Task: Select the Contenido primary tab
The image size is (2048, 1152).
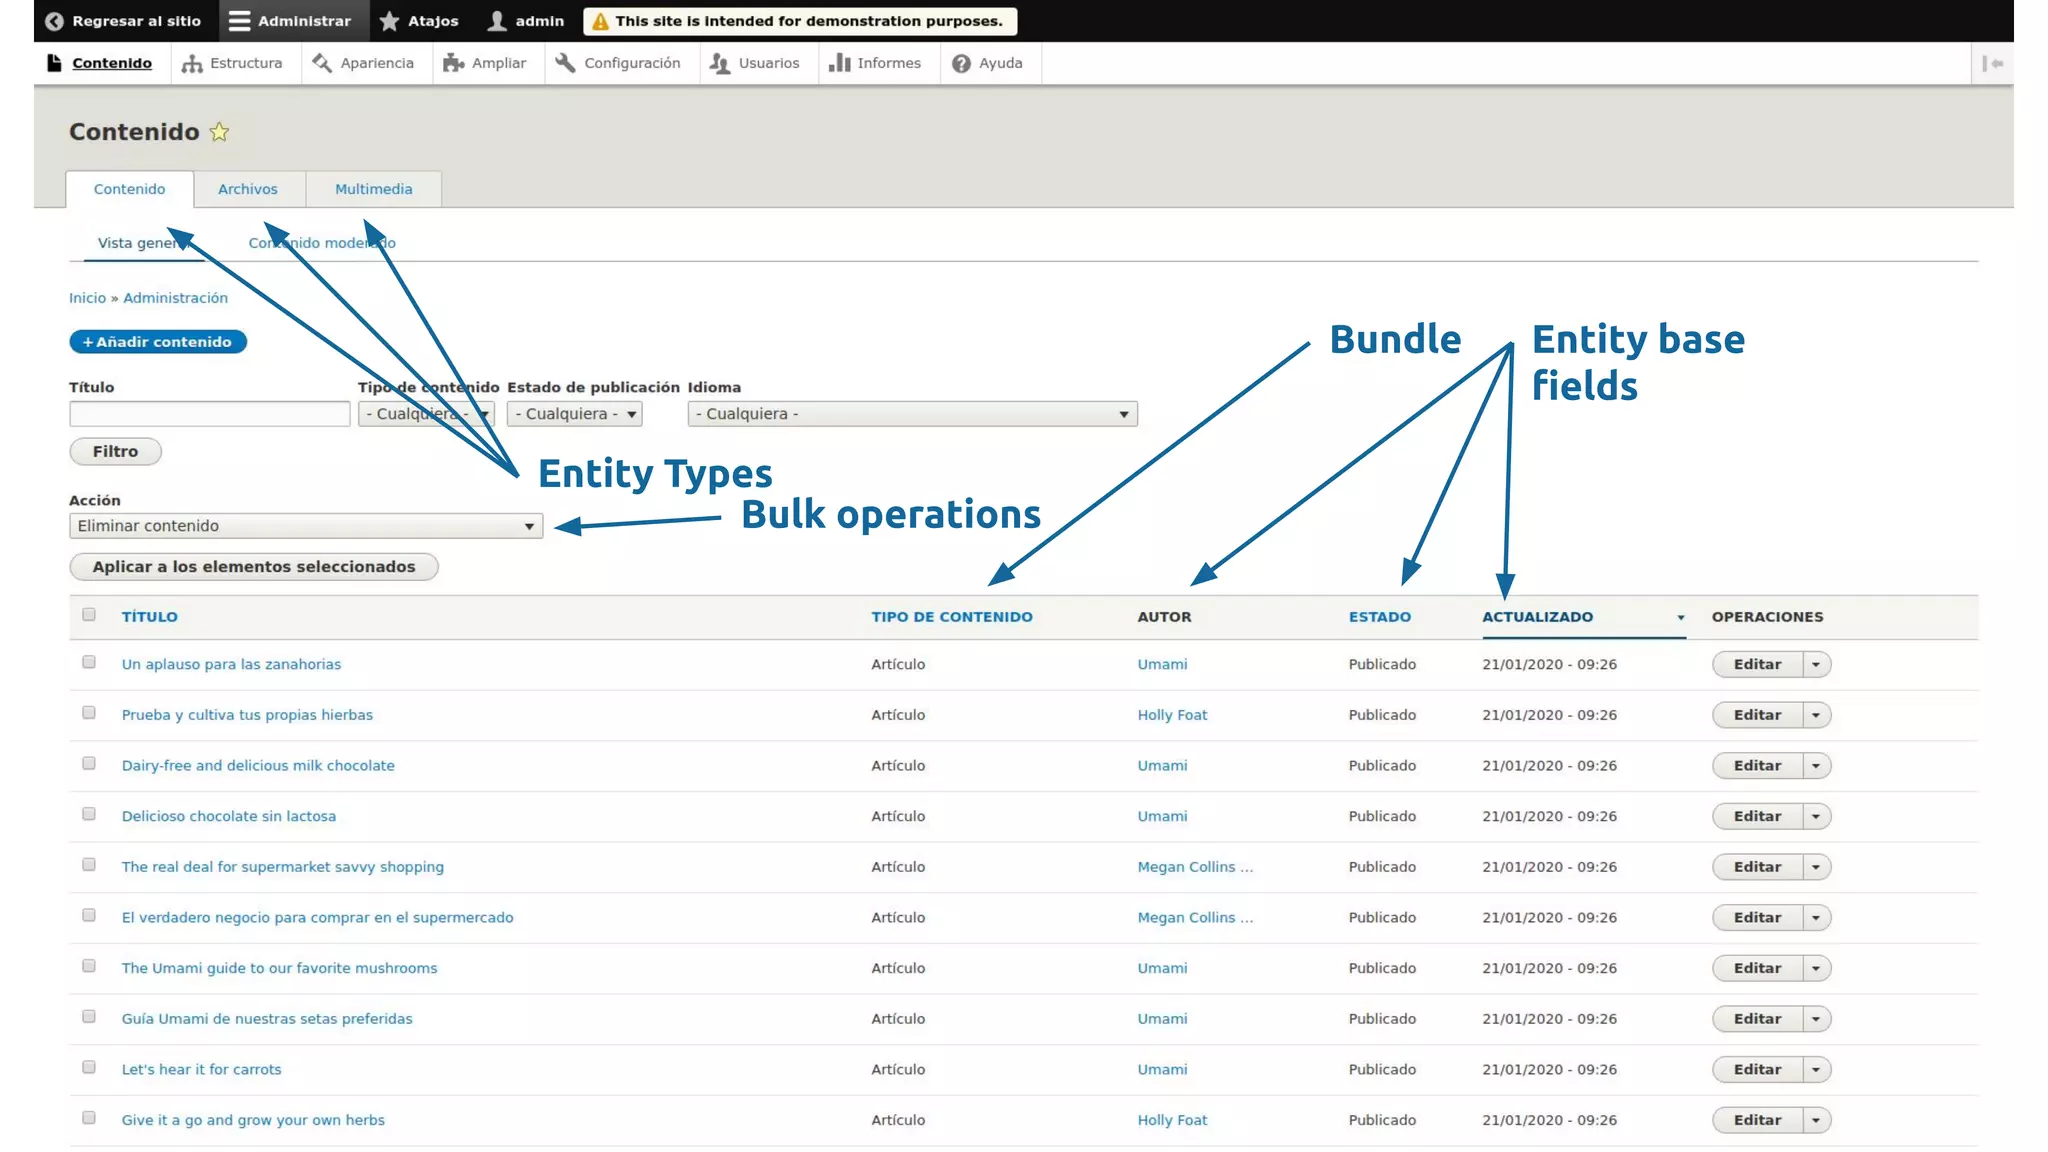Action: (130, 189)
